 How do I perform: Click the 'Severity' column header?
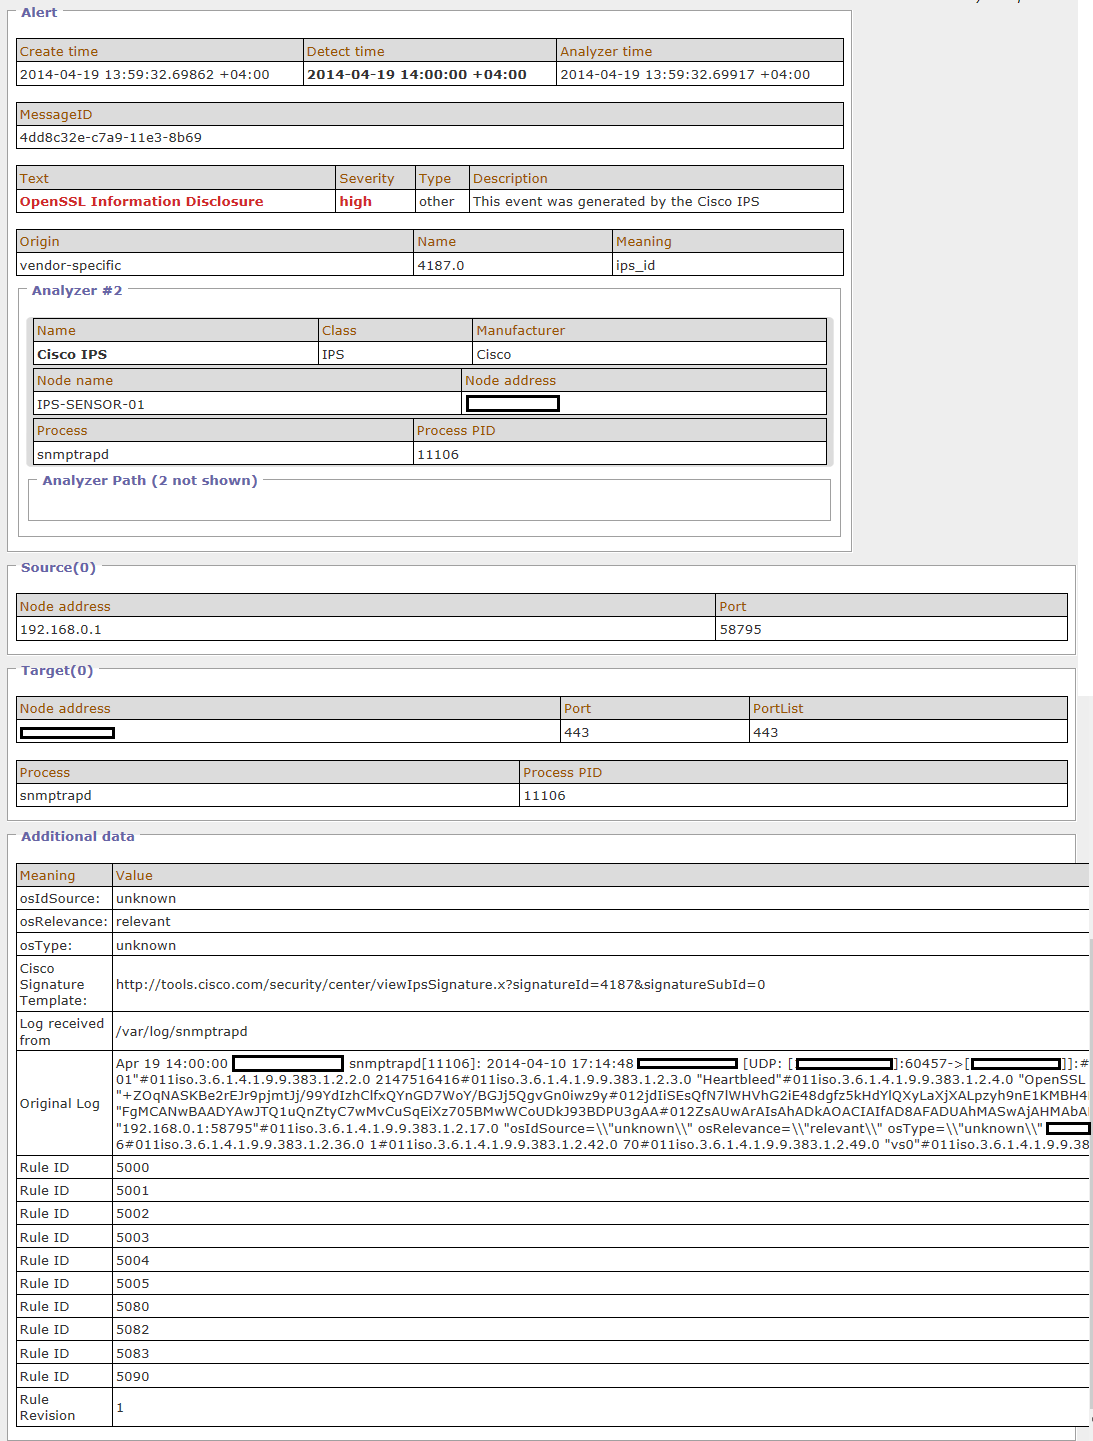[367, 179]
